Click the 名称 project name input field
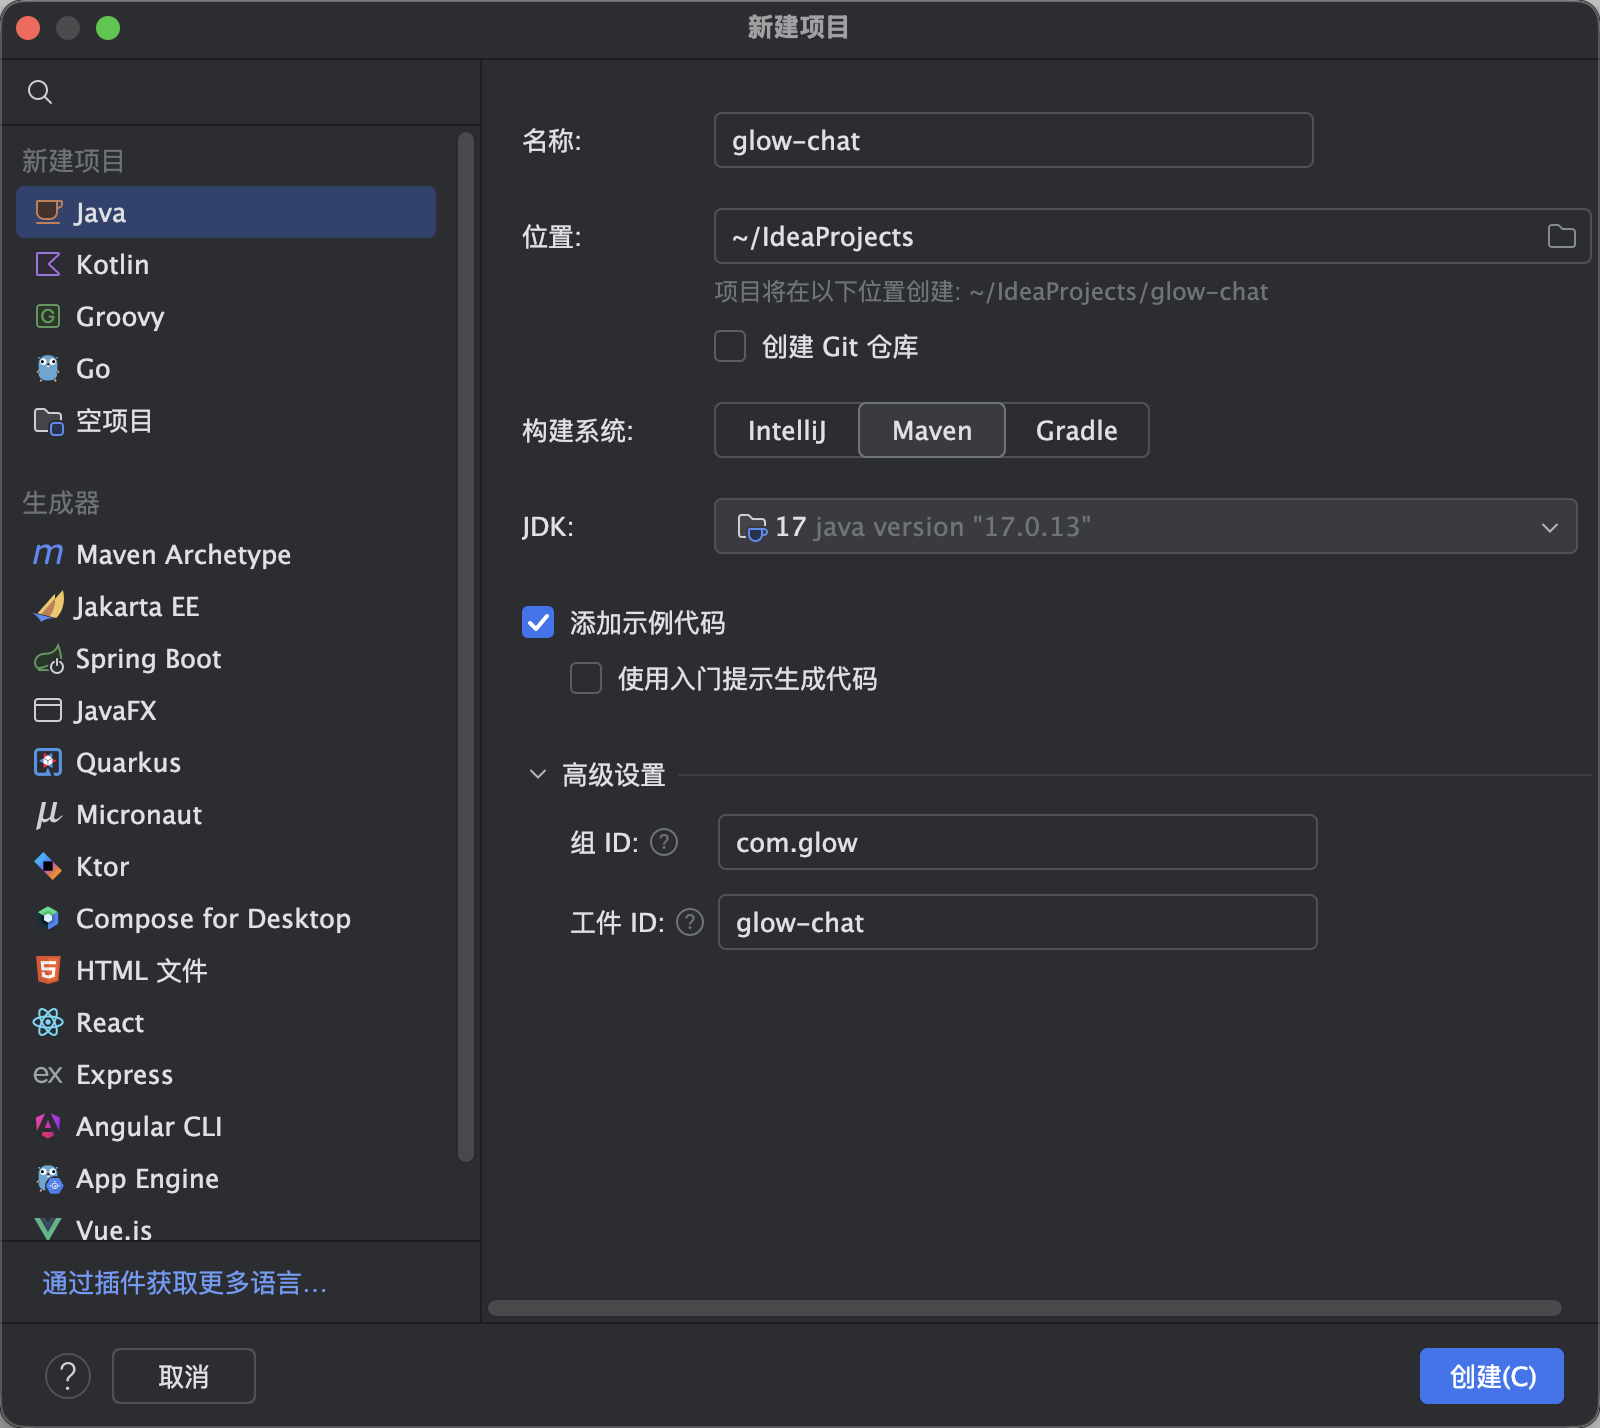 point(1012,140)
